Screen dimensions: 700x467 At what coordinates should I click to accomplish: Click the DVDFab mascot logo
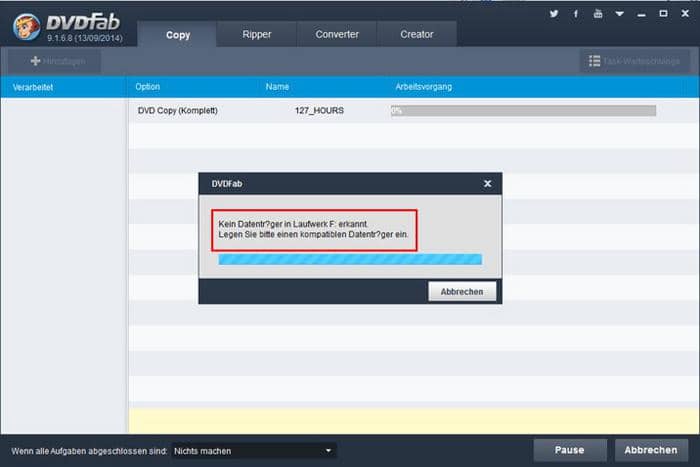pos(26,26)
